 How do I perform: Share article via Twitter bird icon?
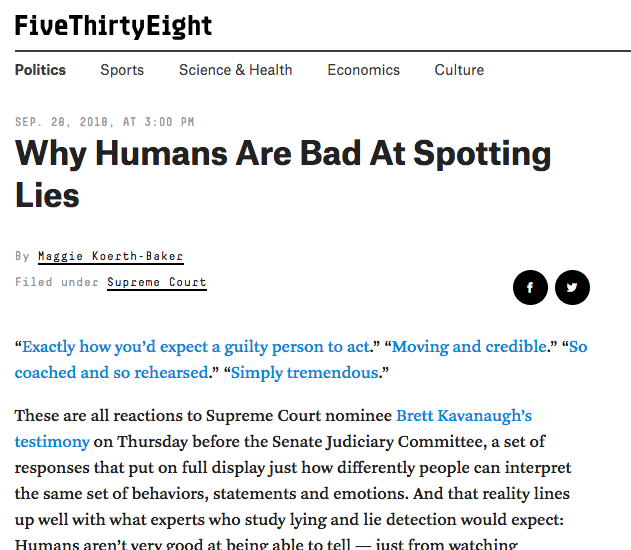coord(572,287)
